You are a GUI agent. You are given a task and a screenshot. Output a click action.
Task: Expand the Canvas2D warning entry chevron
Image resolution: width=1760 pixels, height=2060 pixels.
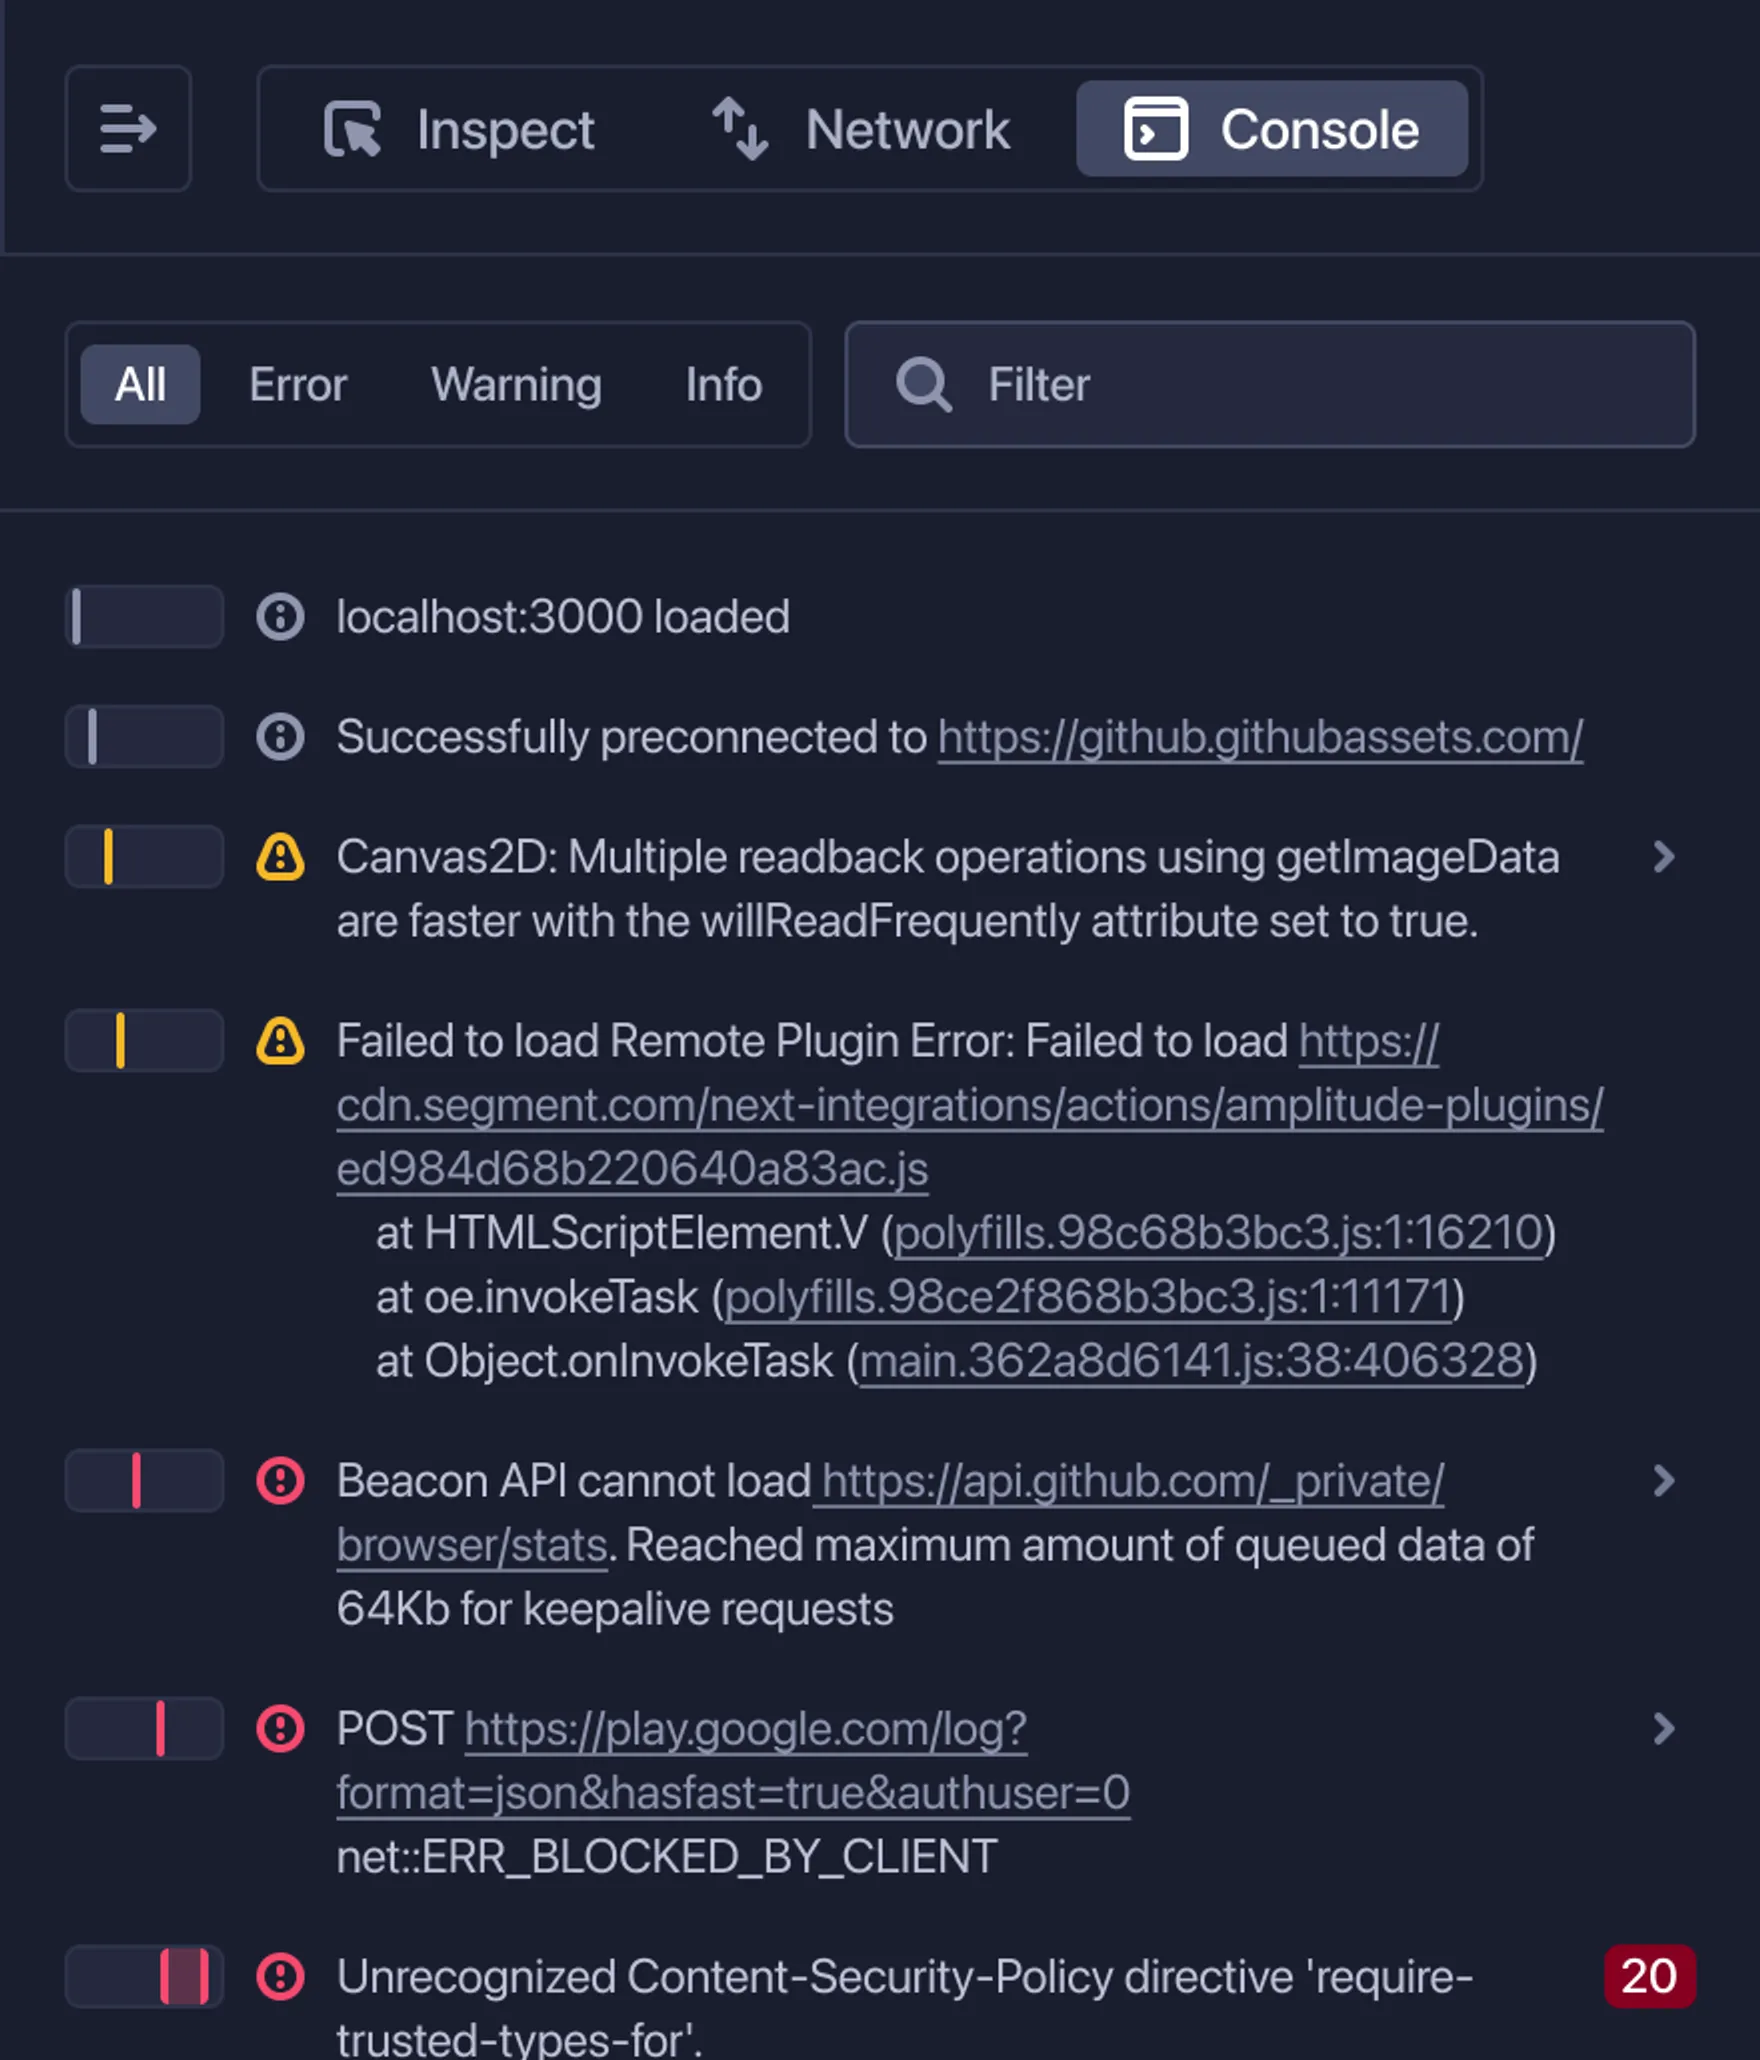point(1664,857)
